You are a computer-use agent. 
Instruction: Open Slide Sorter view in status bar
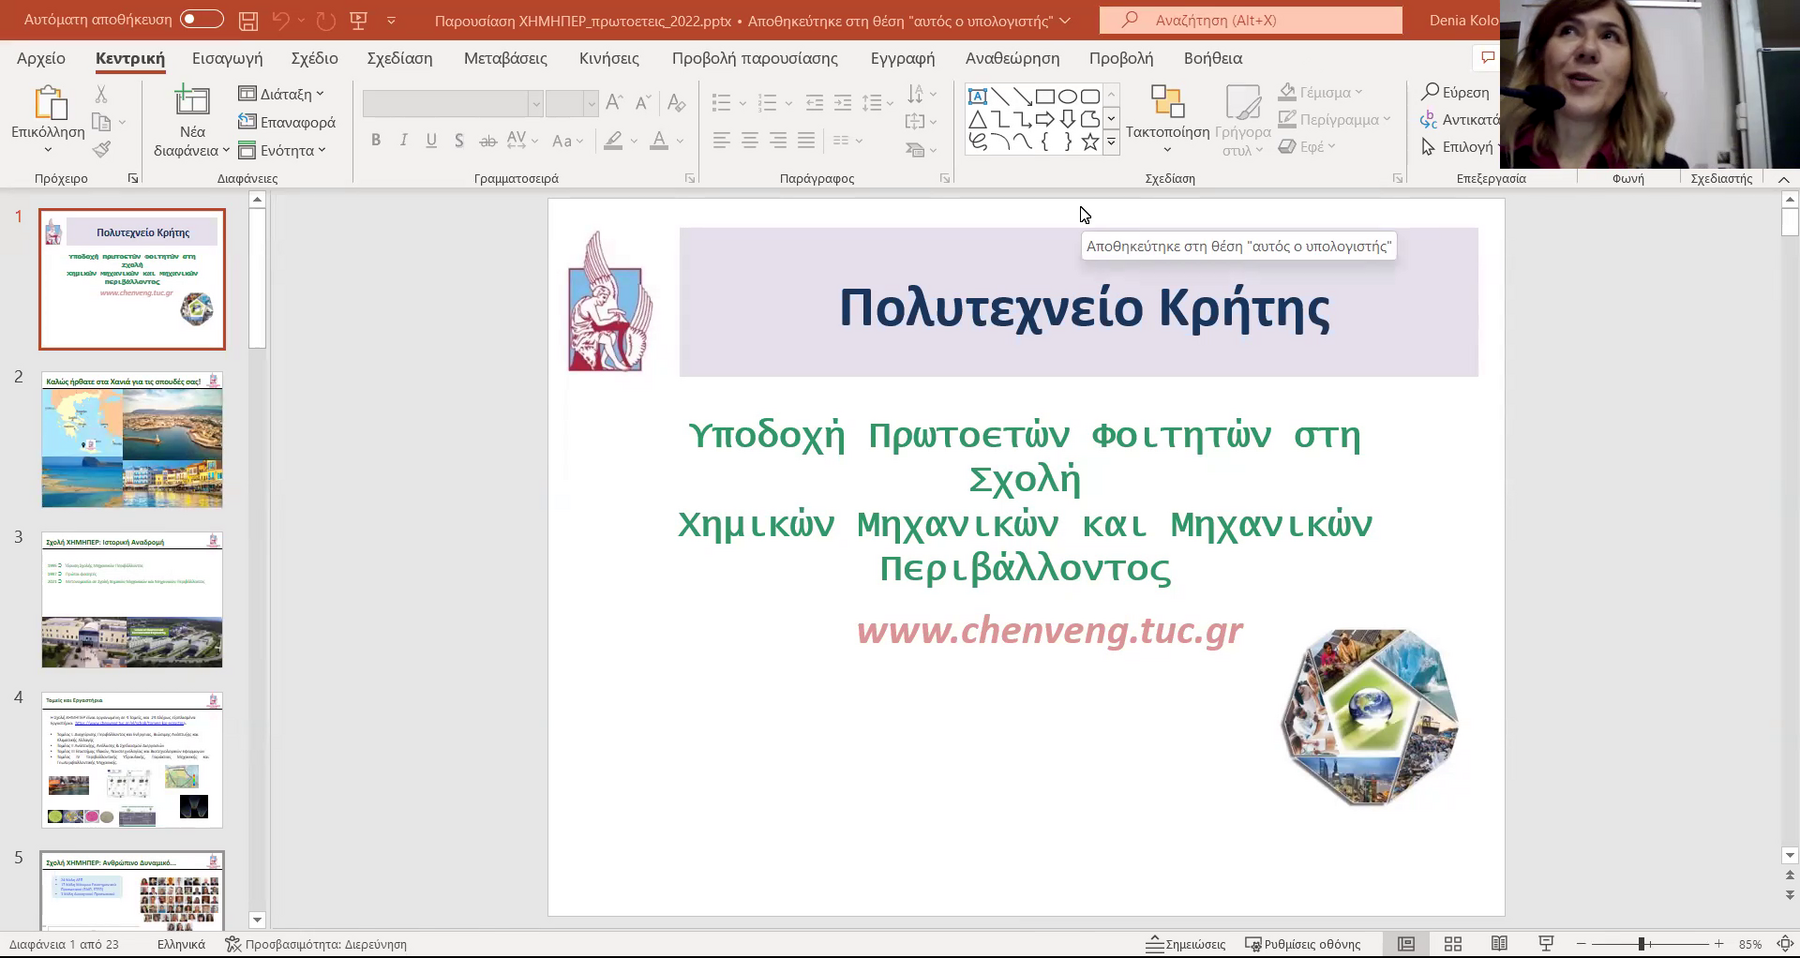click(x=1453, y=944)
